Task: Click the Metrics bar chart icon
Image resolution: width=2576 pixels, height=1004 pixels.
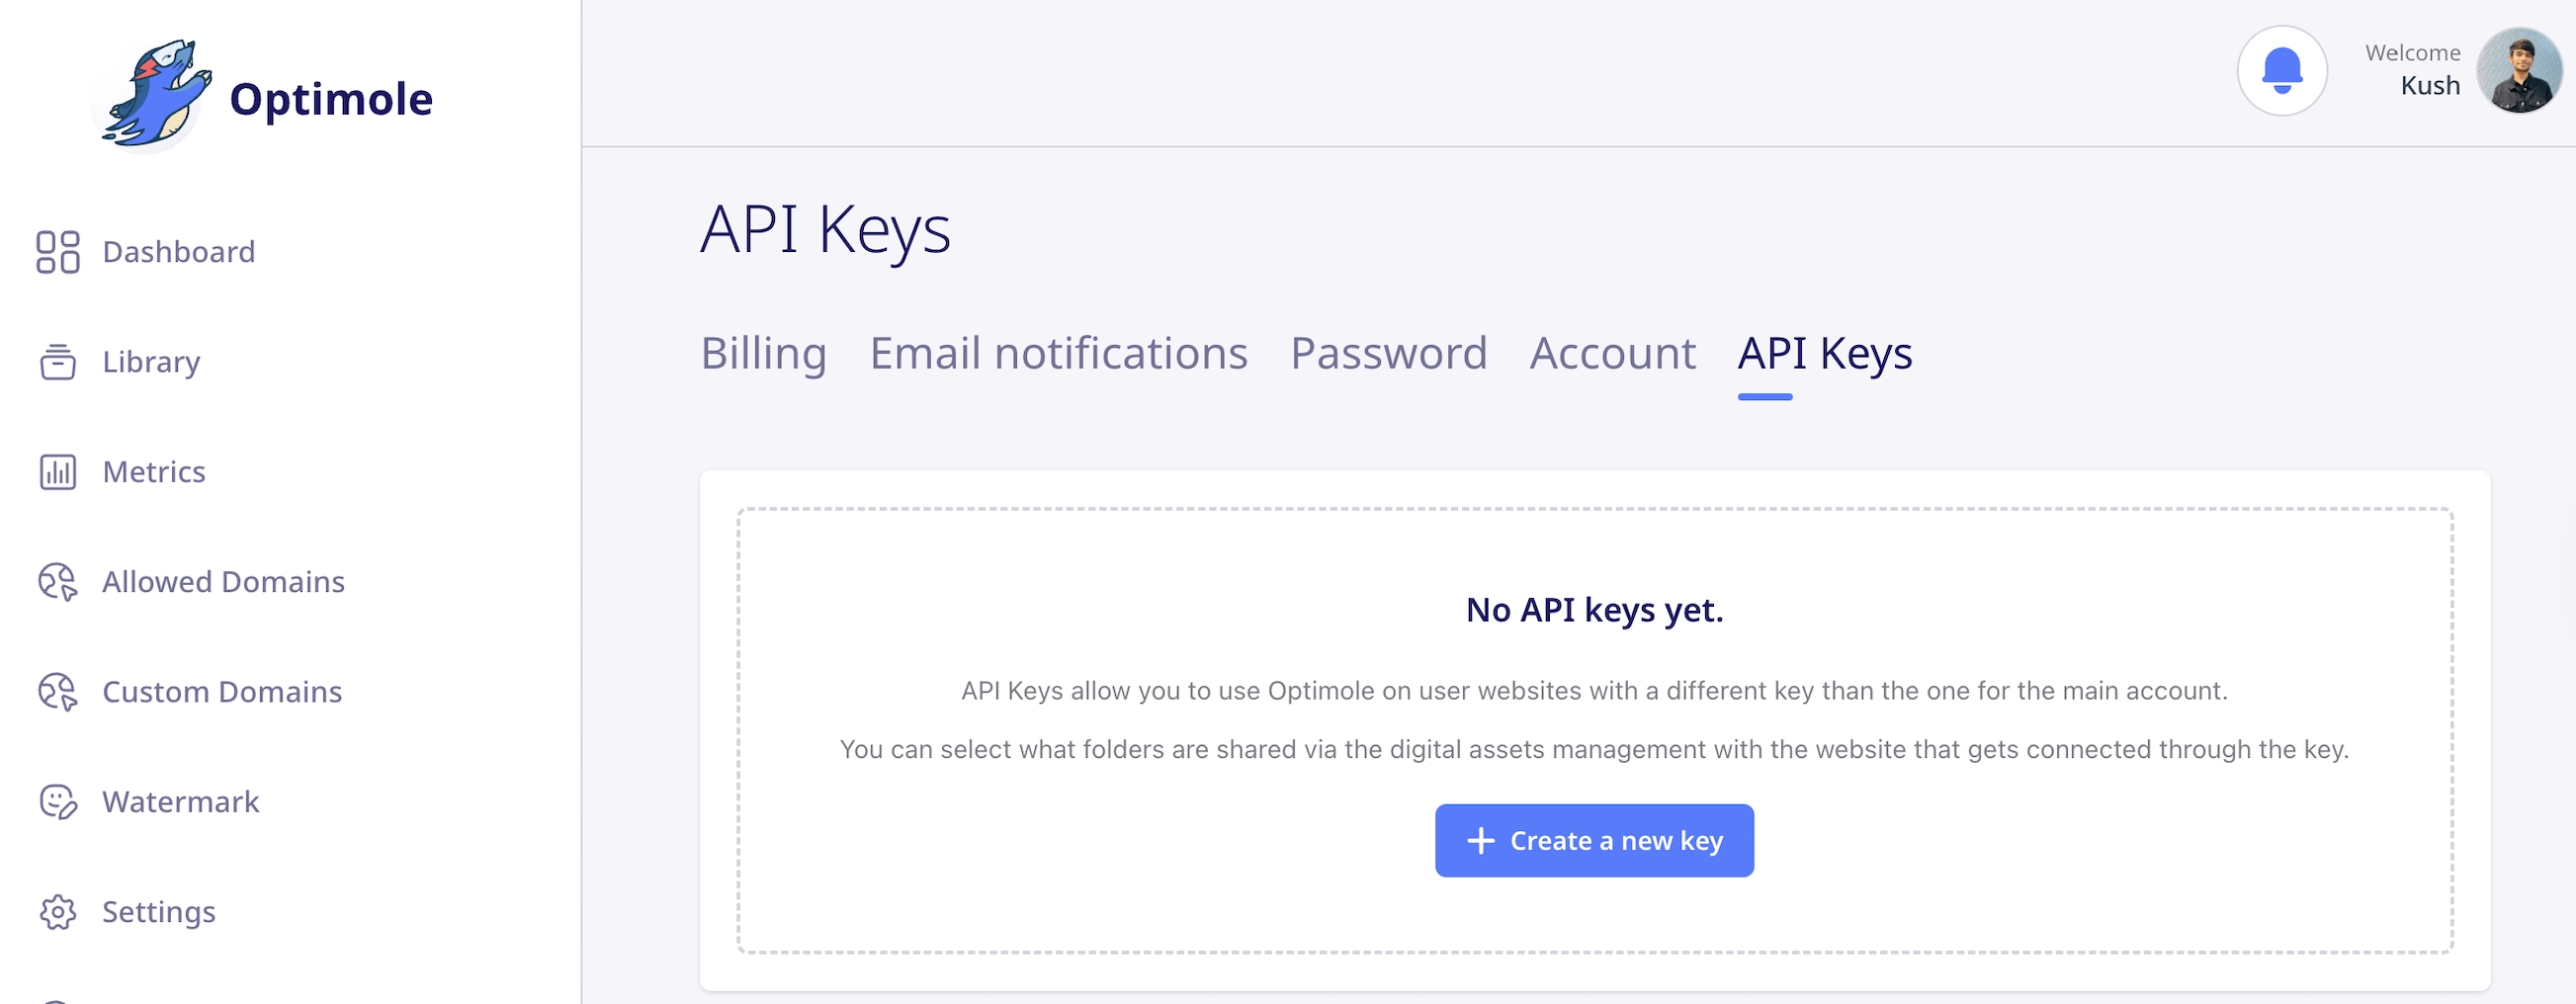Action: point(58,472)
